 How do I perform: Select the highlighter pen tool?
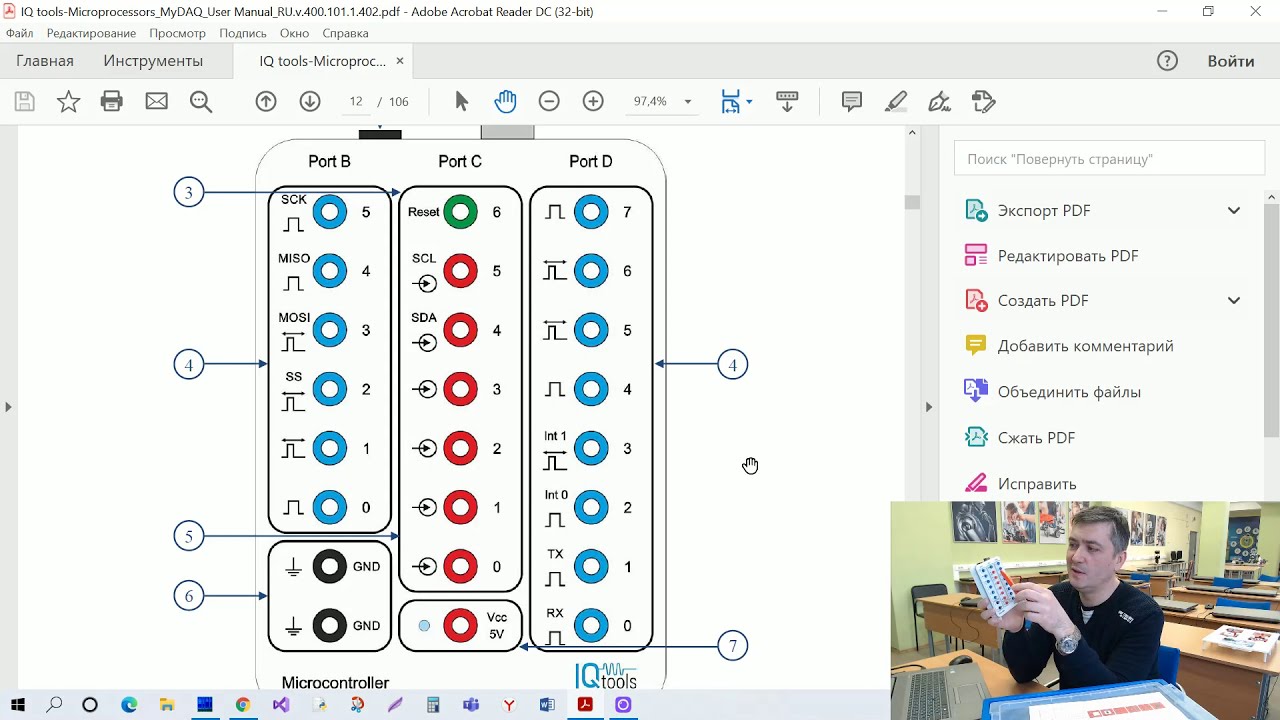coord(896,101)
